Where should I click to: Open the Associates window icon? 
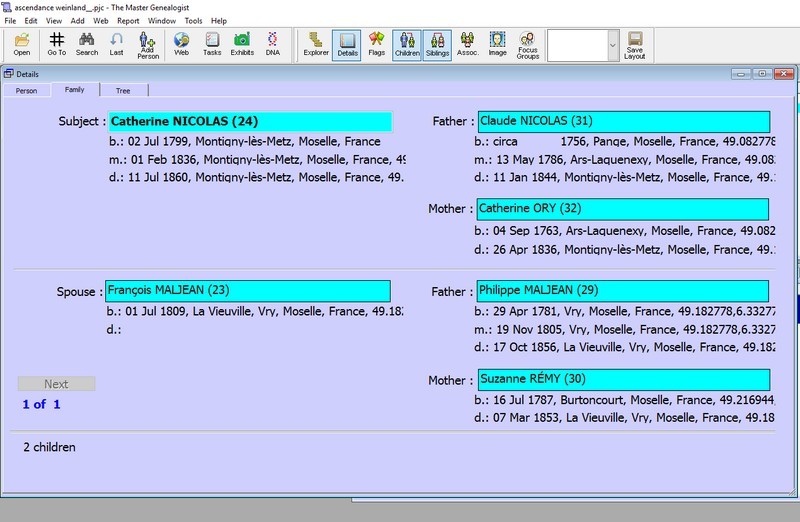pyautogui.click(x=467, y=44)
